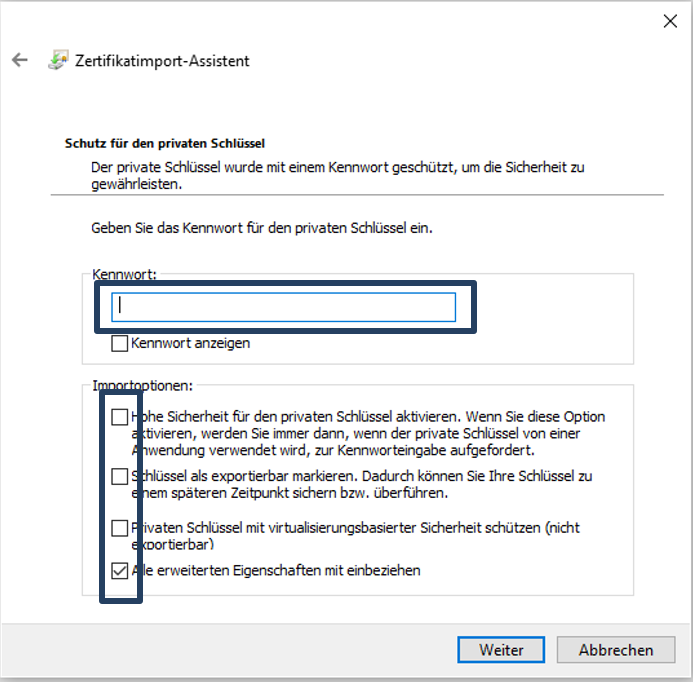693x682 pixels.
Task: Enable the virtualisierungsbasierter Sicherheit checkbox
Action: [x=120, y=528]
